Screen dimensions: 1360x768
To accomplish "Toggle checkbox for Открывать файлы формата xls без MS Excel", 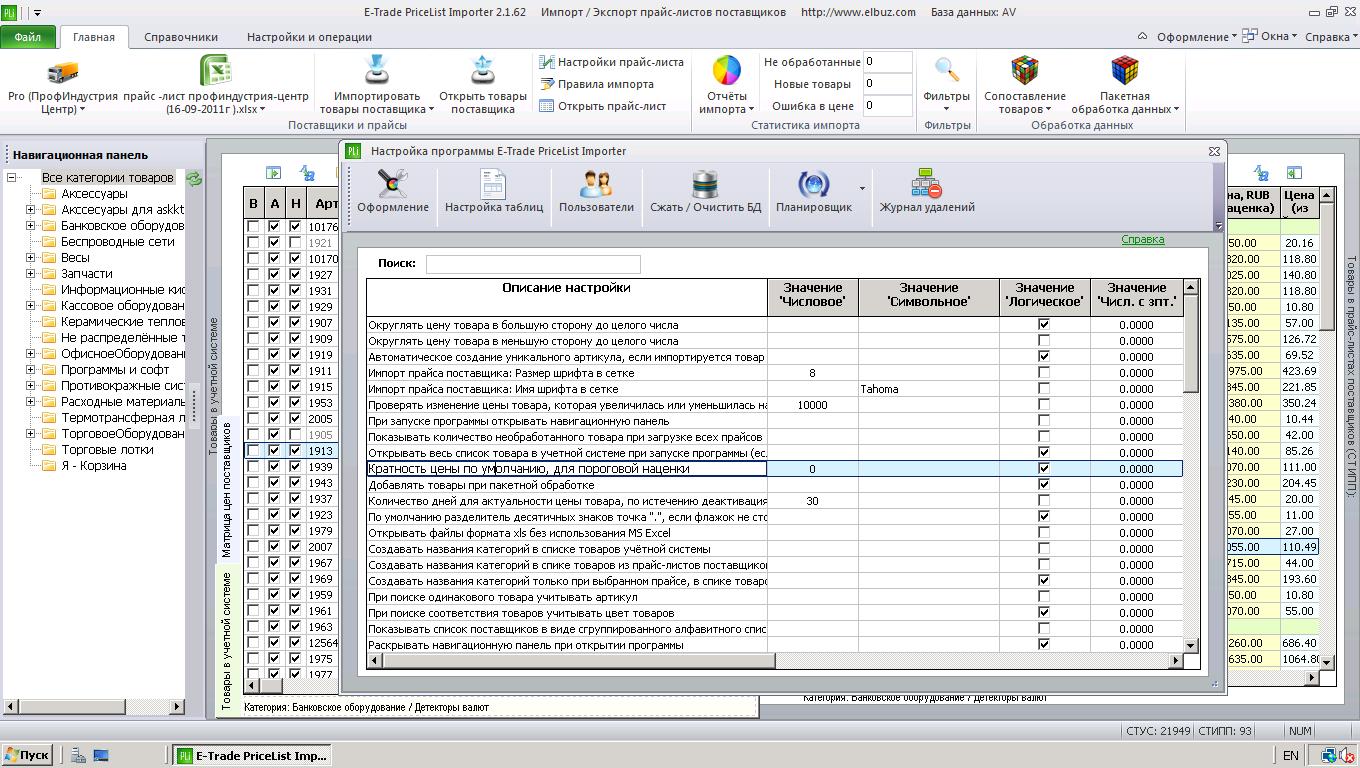I will coord(1044,533).
